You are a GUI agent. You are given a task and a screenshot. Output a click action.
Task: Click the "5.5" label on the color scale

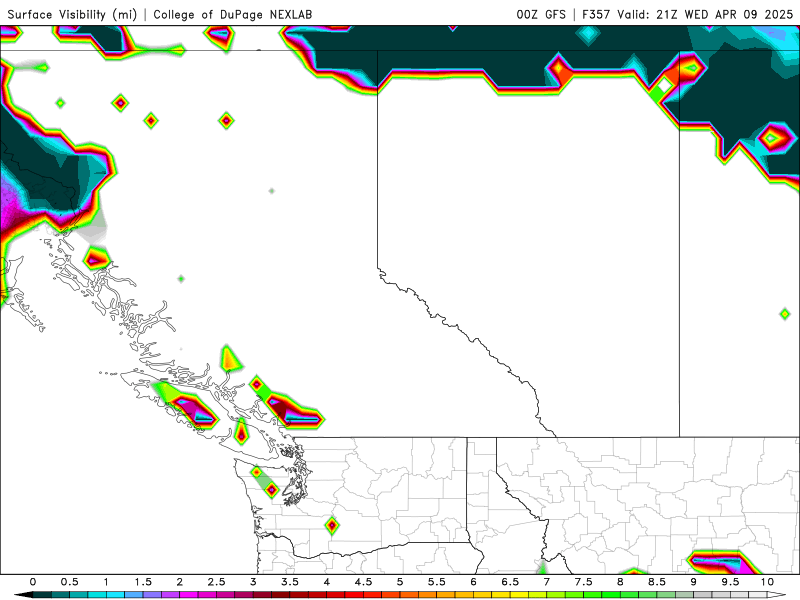437,582
